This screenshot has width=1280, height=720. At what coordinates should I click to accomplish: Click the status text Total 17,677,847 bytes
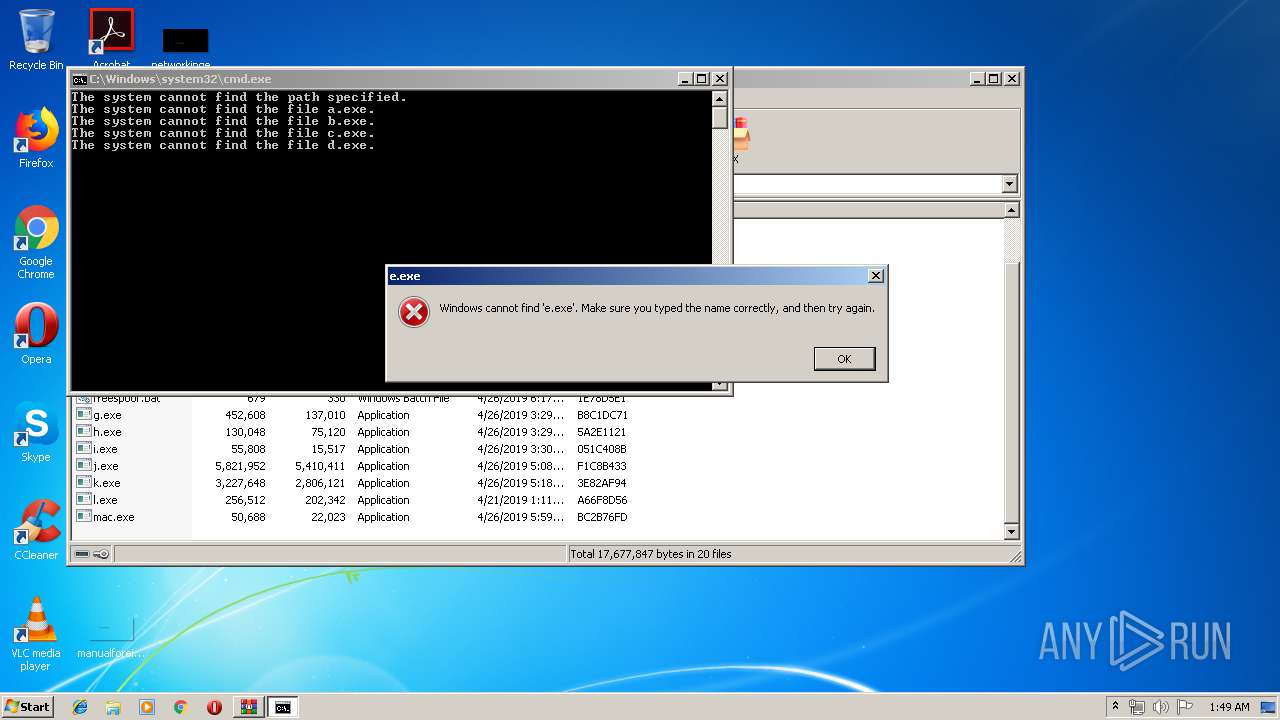point(651,554)
